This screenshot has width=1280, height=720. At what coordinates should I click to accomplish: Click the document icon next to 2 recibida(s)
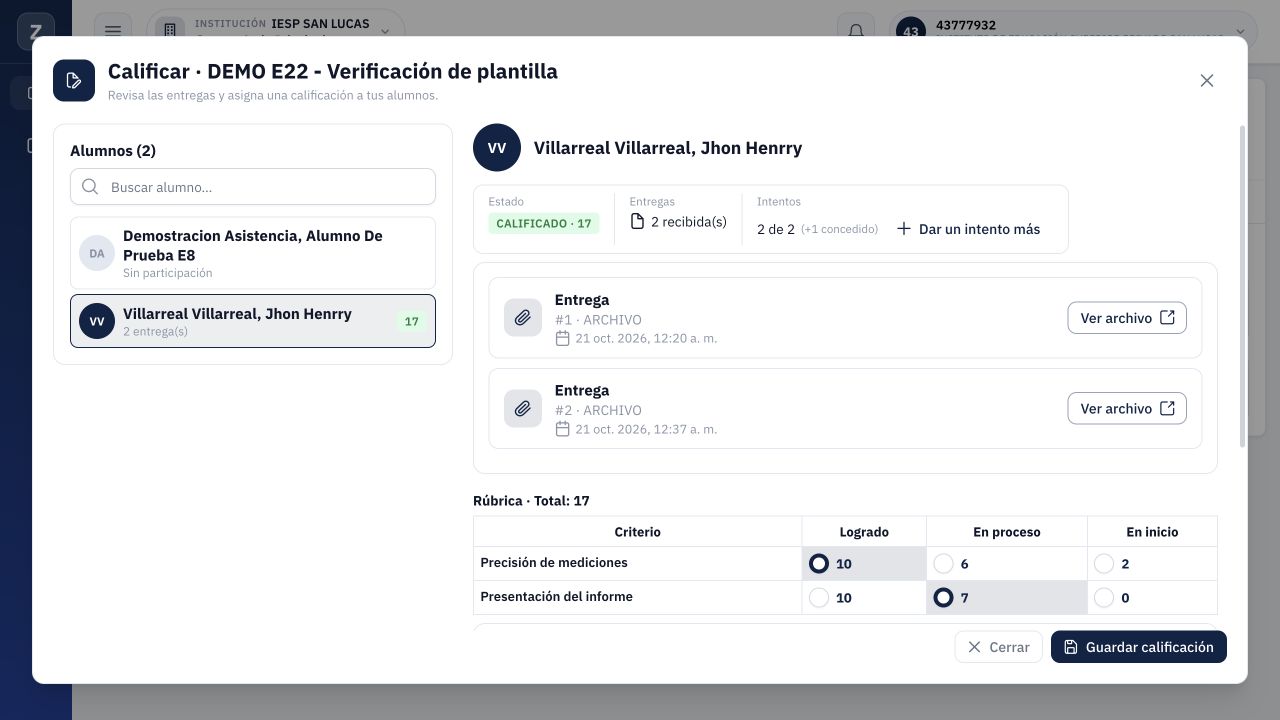pos(637,221)
